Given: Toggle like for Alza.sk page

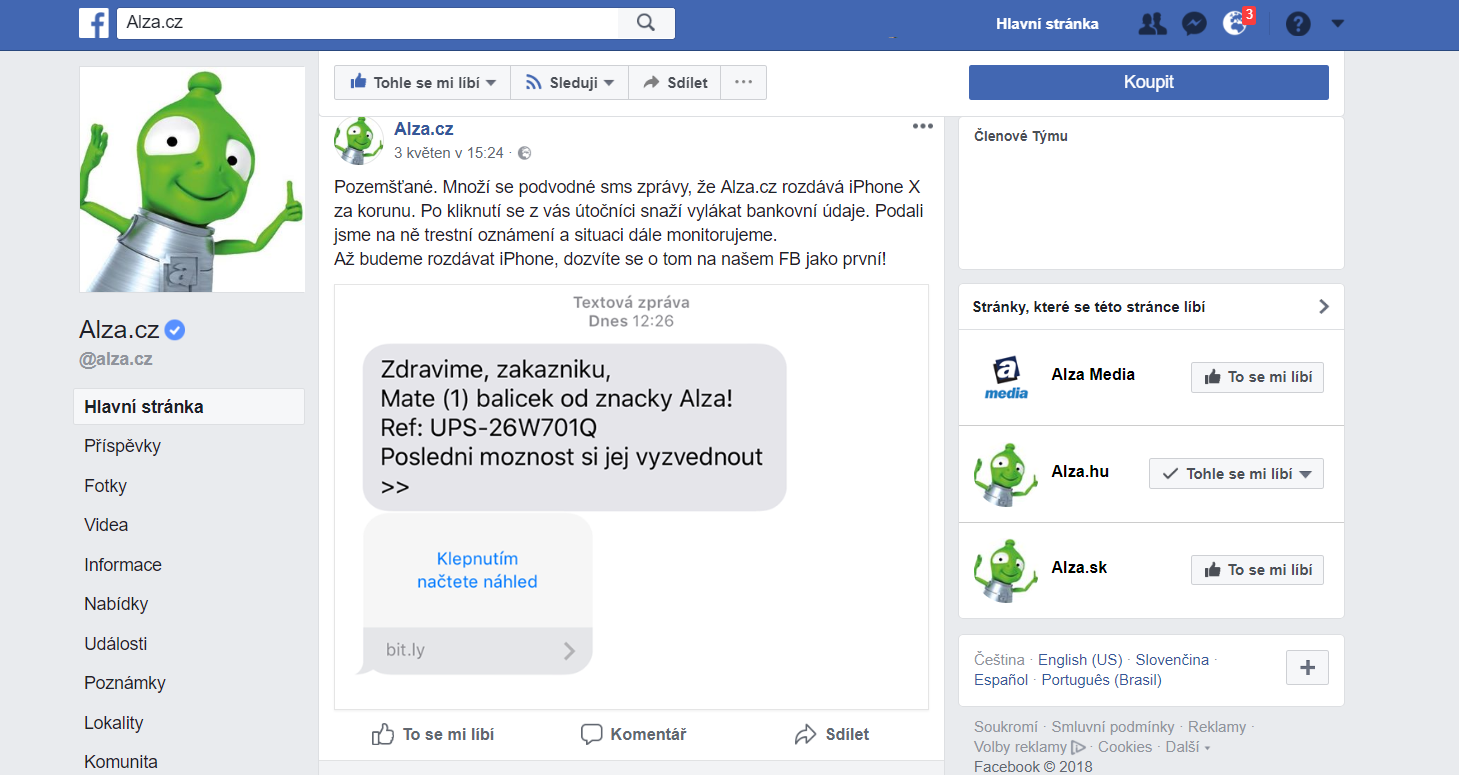Looking at the screenshot, I should (x=1257, y=569).
